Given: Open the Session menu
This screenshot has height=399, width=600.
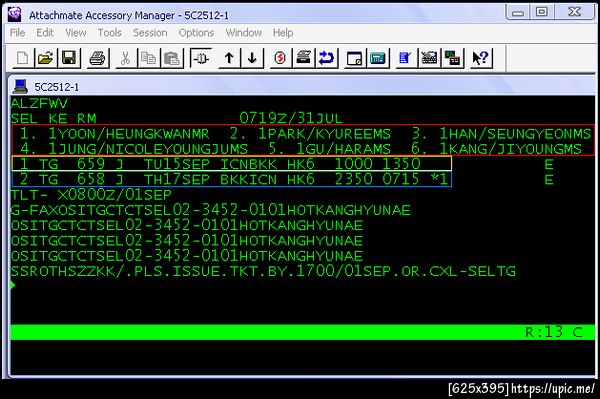Looking at the screenshot, I should point(150,33).
